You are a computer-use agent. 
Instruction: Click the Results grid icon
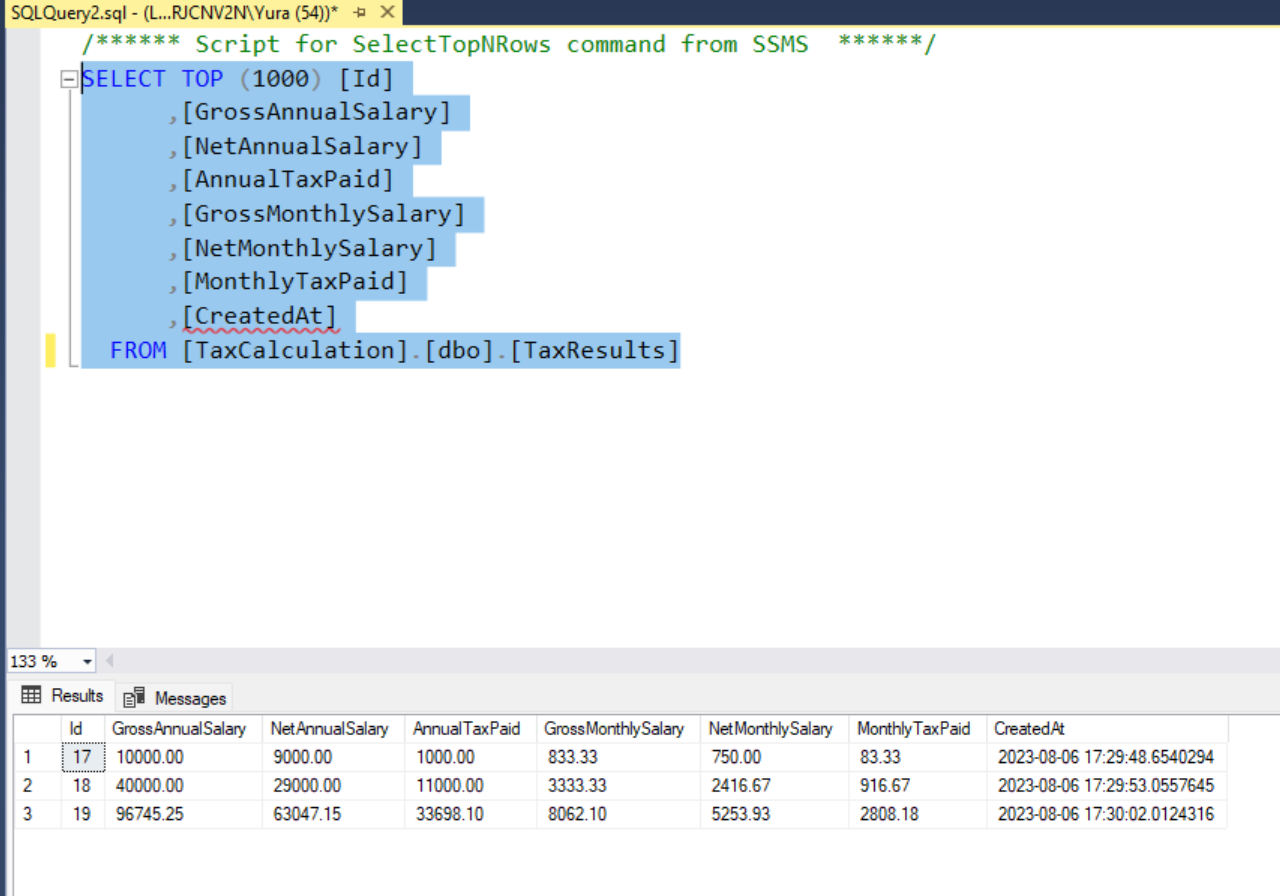(33, 696)
